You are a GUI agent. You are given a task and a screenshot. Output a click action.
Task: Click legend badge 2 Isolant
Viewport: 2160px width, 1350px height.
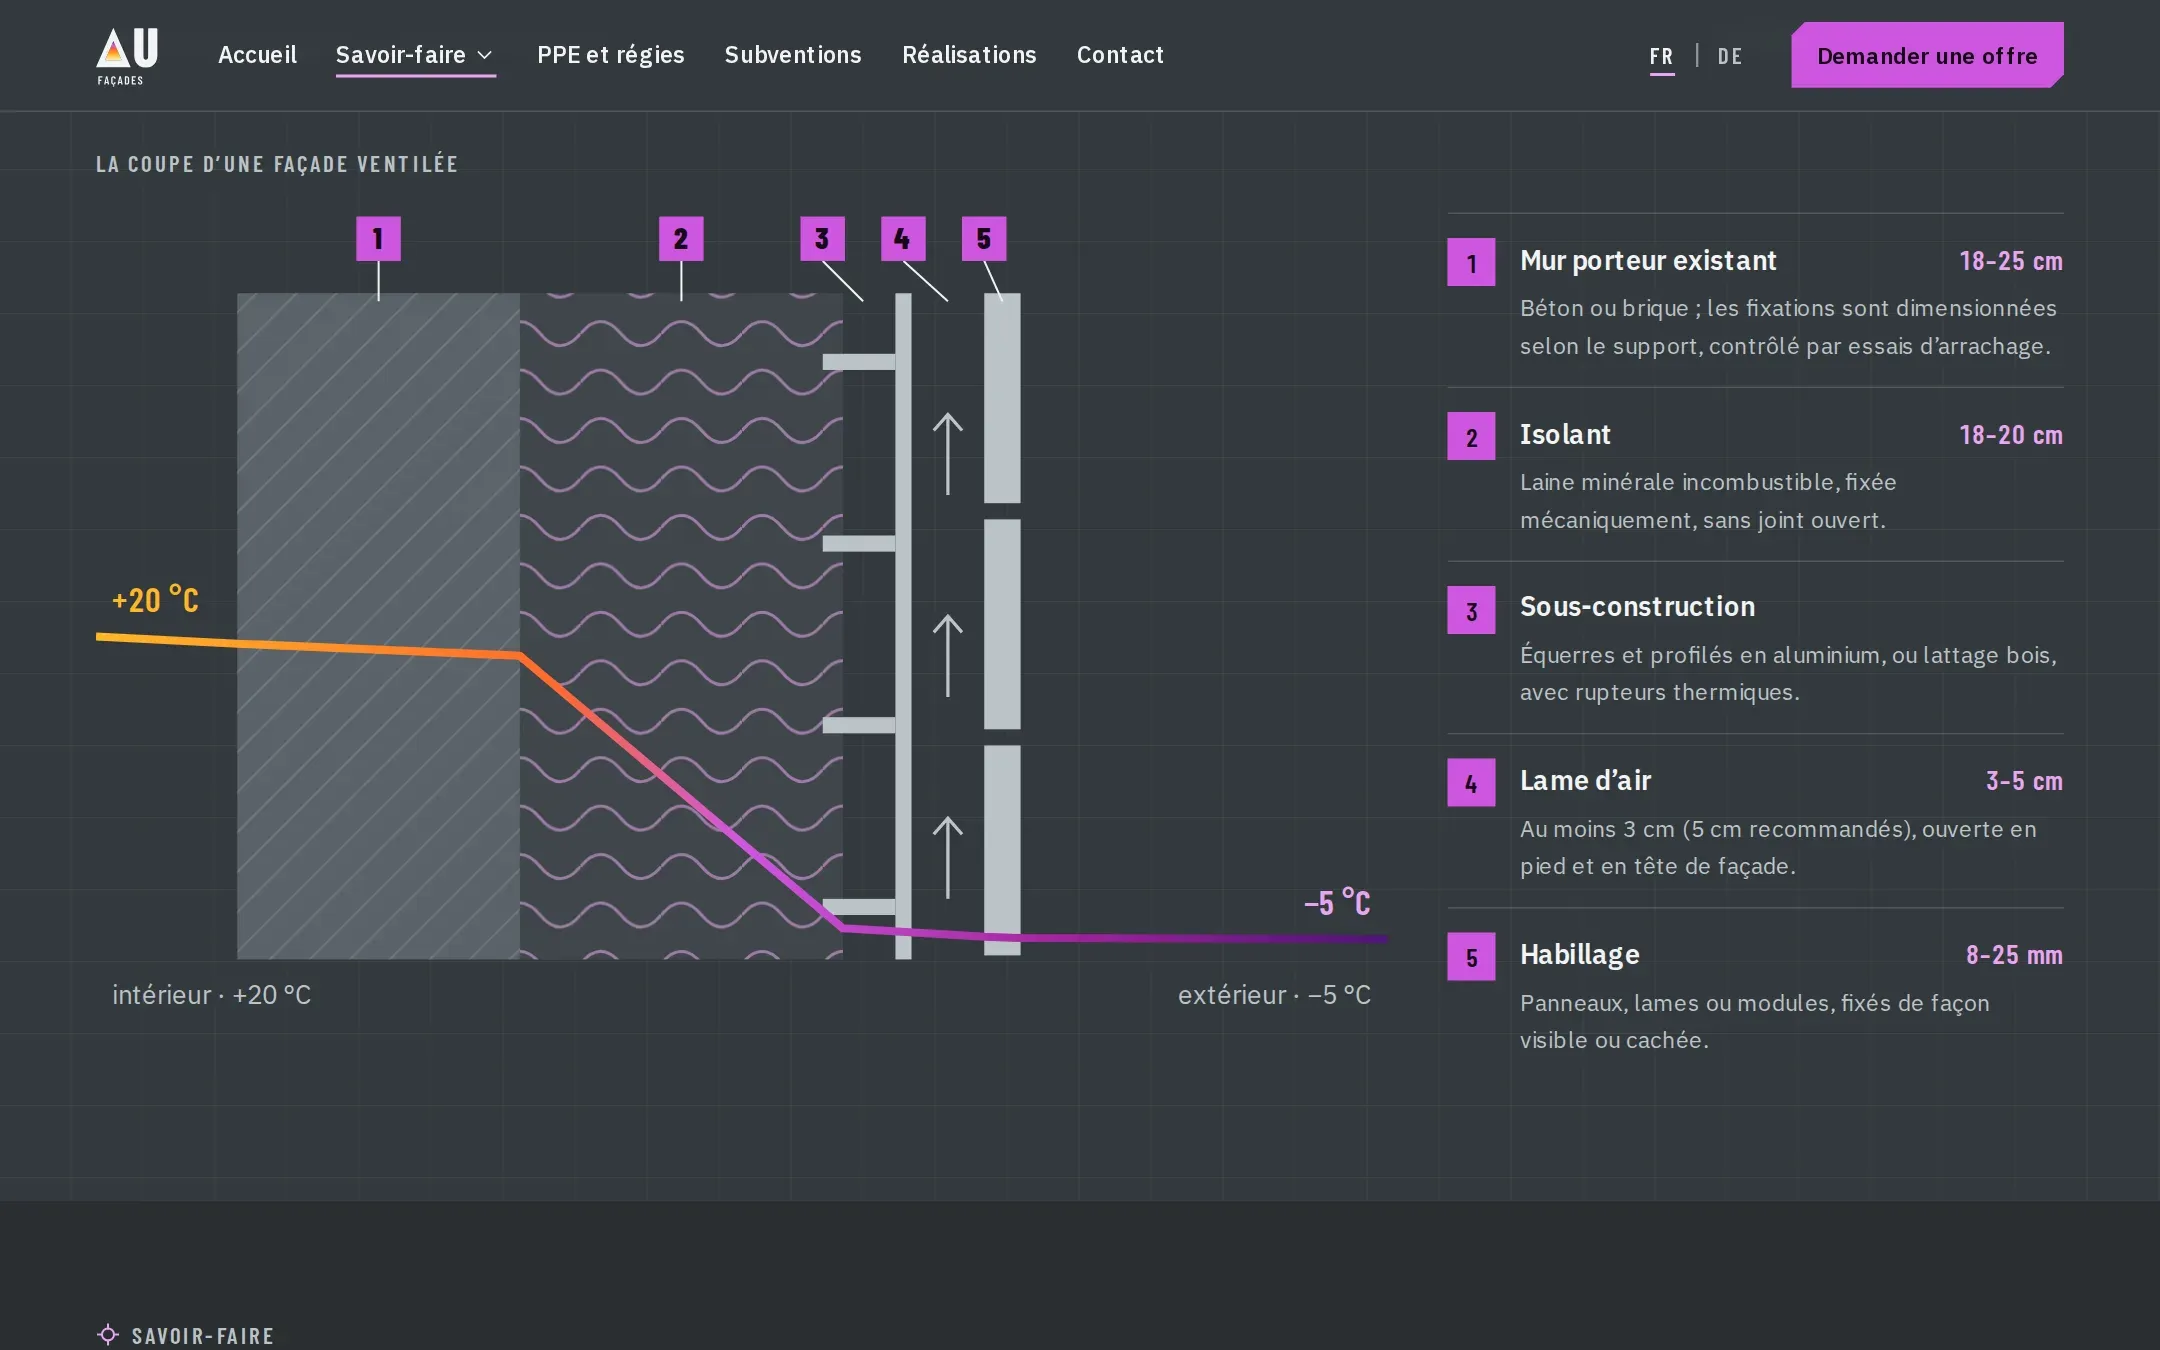click(x=1471, y=437)
